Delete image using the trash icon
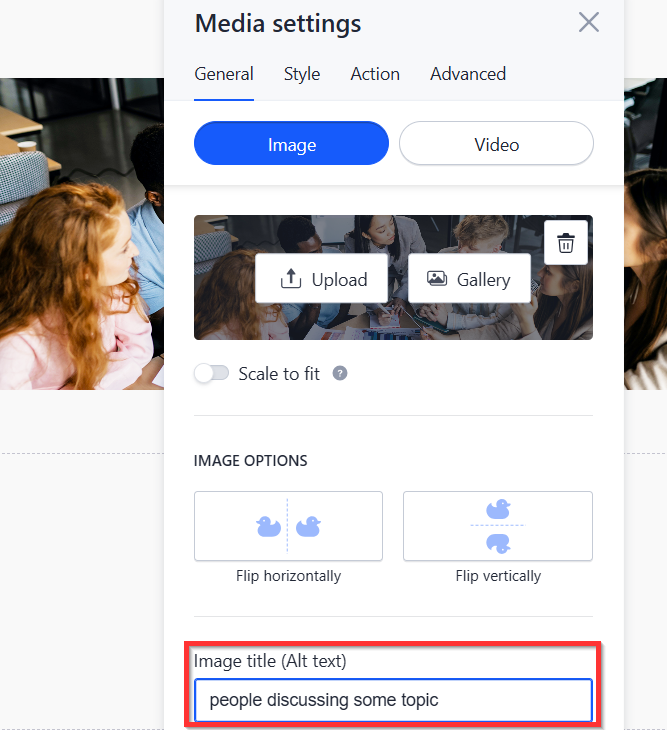Viewport: 667px width, 730px height. point(566,243)
